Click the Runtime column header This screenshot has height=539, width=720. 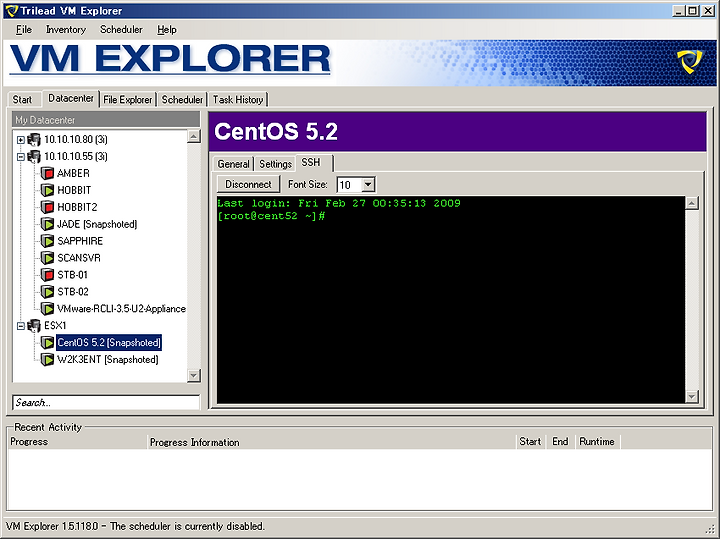pyautogui.click(x=597, y=442)
